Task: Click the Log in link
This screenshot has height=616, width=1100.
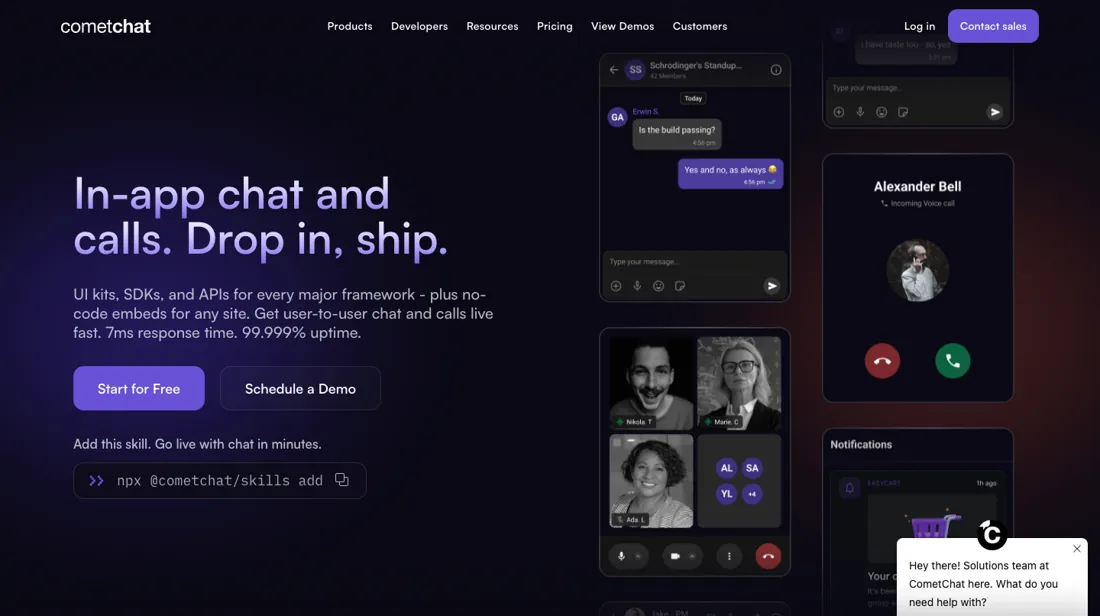Action: point(919,26)
